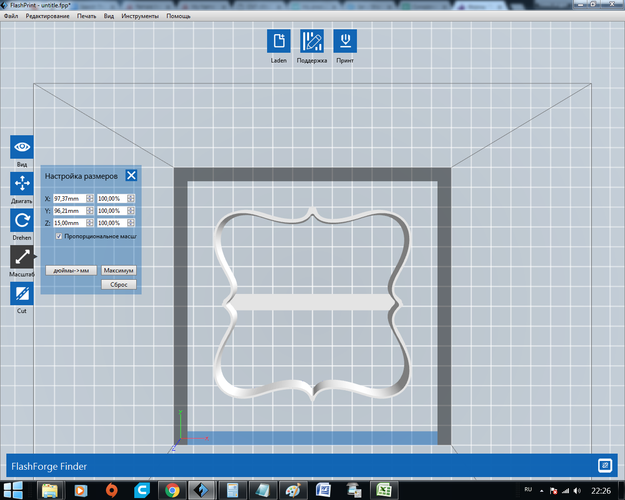Click the Максимум button

pyautogui.click(x=118, y=270)
